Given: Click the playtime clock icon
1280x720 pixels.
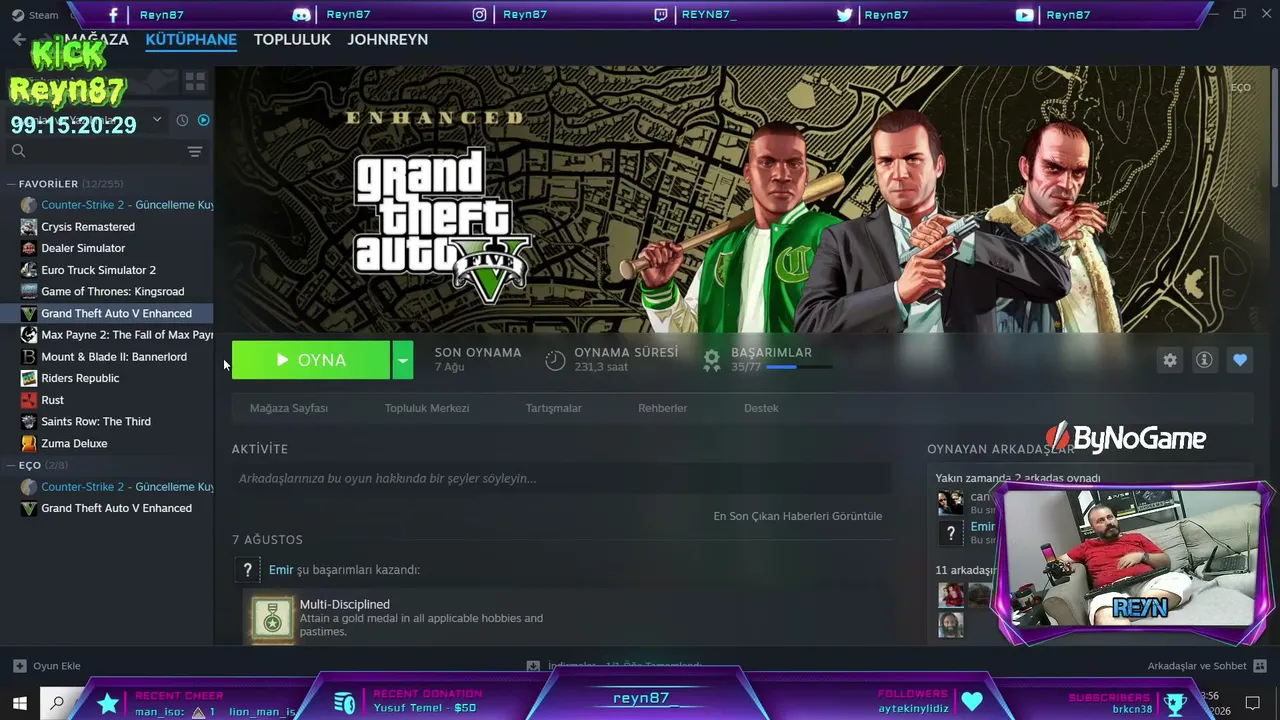Looking at the screenshot, I should (555, 360).
